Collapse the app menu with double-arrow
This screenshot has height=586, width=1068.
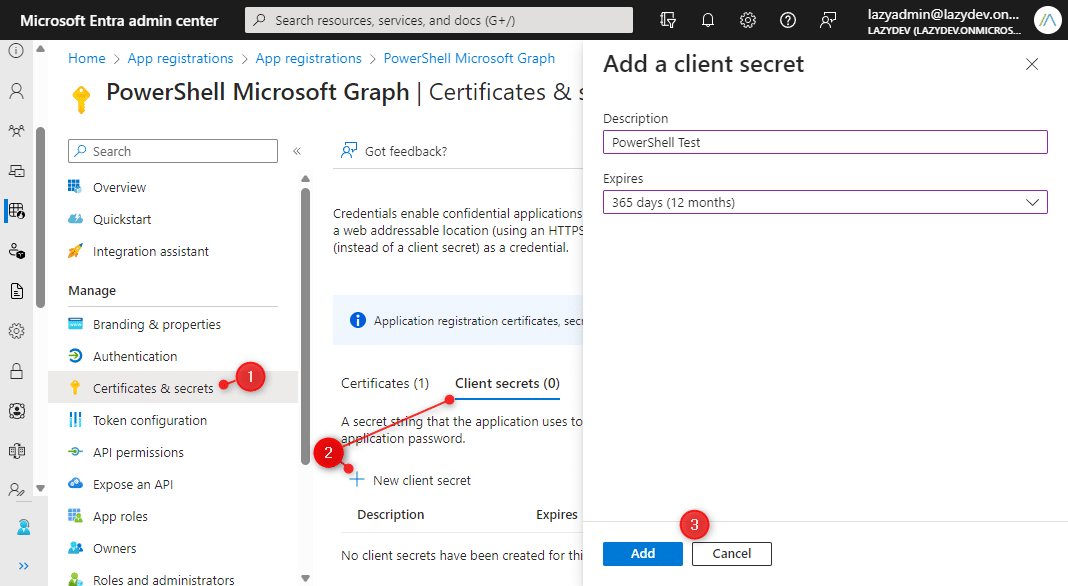(297, 151)
